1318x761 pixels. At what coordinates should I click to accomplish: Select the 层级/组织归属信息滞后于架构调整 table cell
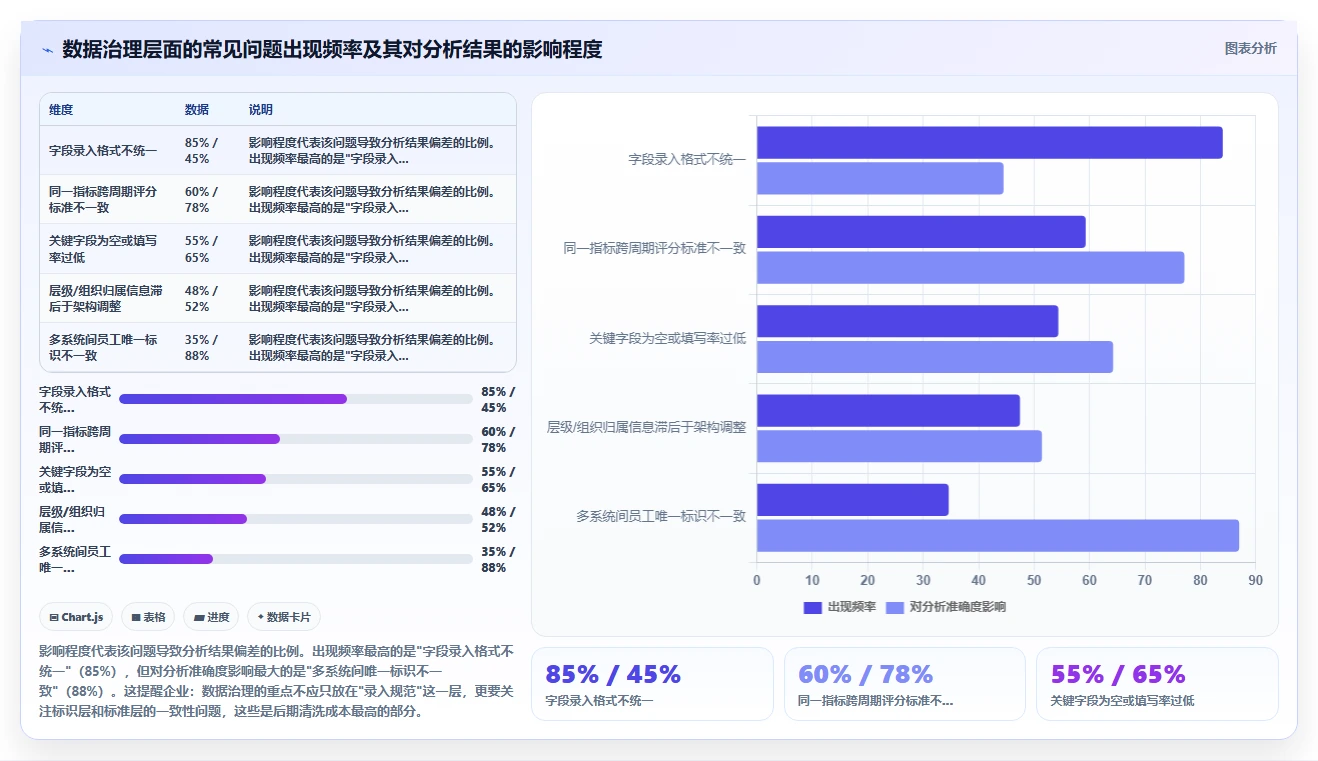[105, 298]
